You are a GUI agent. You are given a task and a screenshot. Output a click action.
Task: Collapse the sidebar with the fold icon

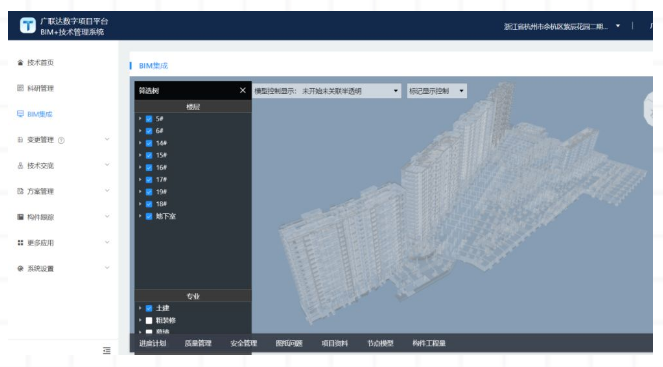coord(107,351)
